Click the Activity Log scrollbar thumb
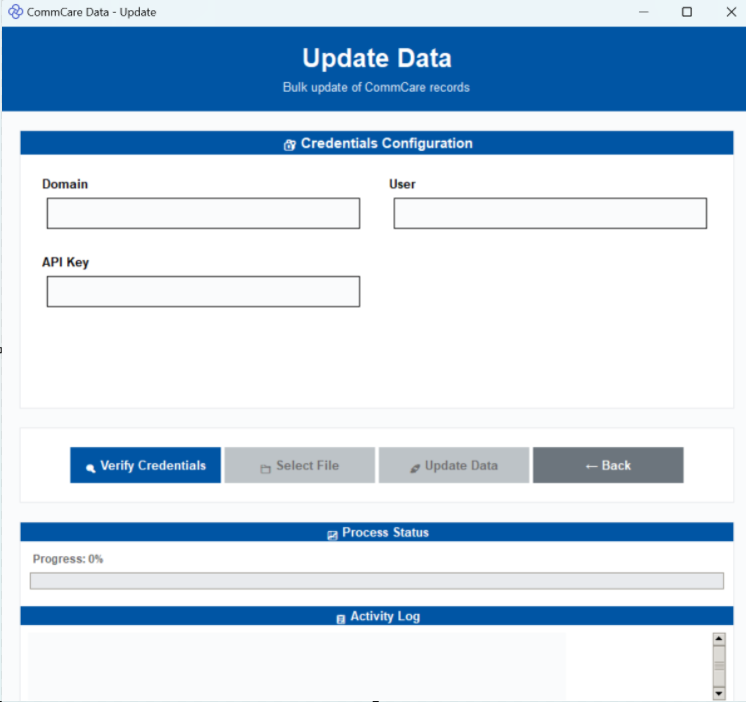This screenshot has width=746, height=702. (x=719, y=666)
